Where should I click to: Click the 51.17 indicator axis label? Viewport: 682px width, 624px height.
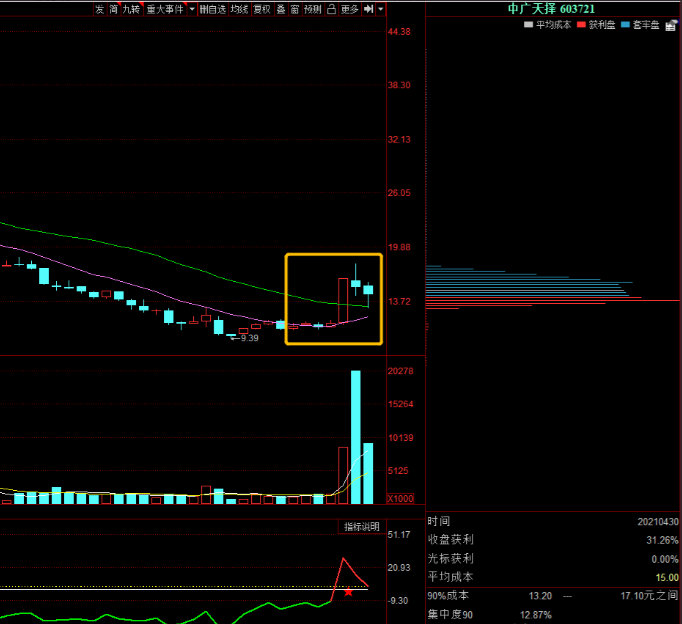coord(399,534)
